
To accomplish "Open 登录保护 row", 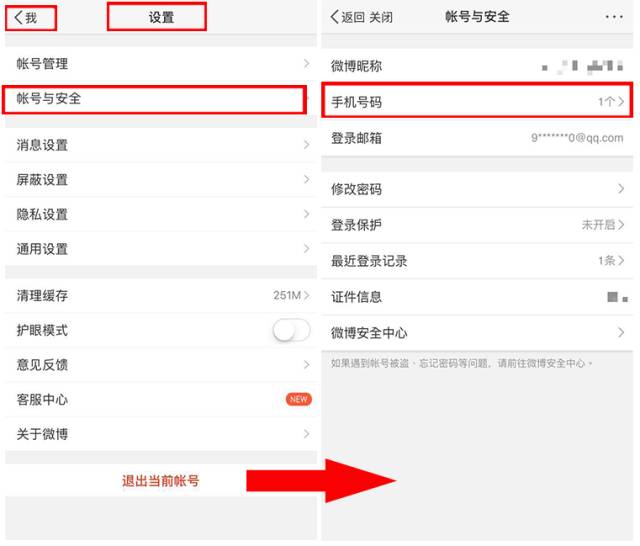I will click(x=477, y=225).
